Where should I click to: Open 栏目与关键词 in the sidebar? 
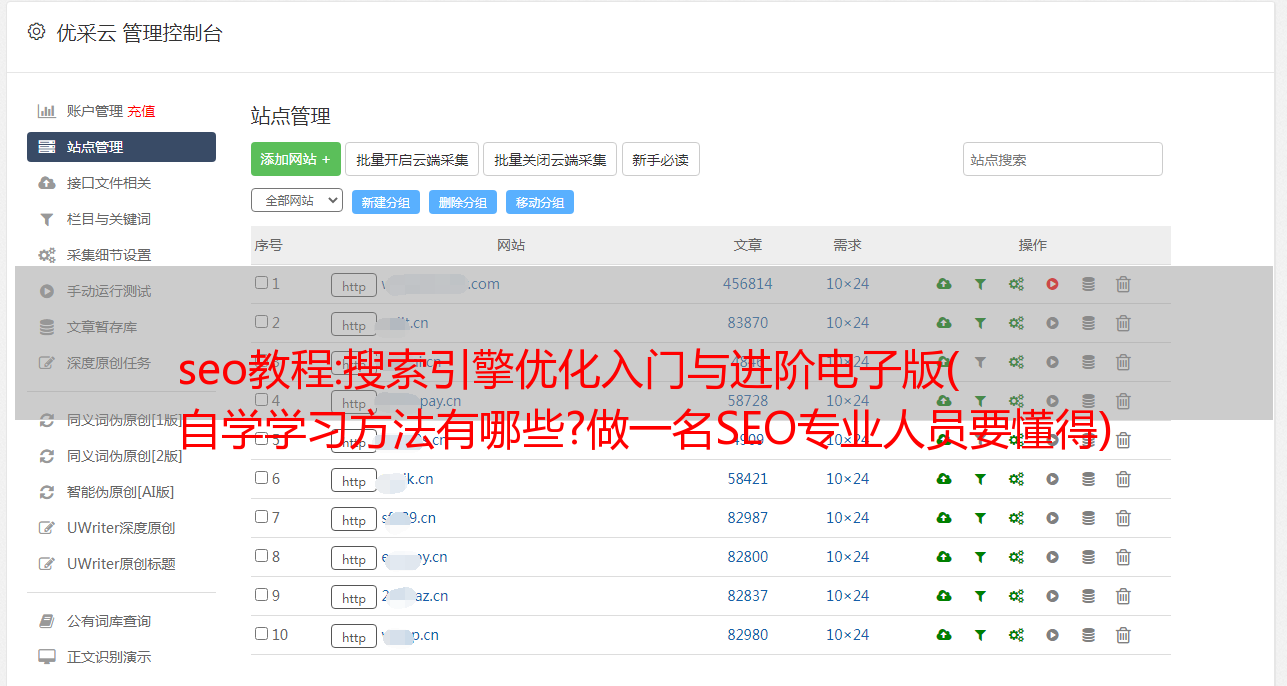coord(108,219)
